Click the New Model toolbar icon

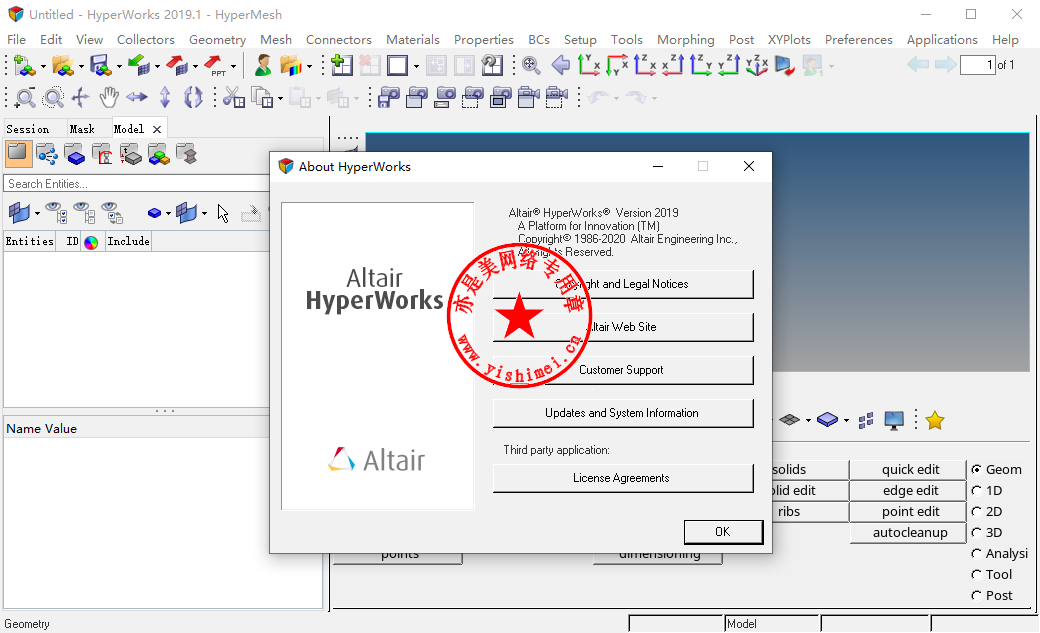[x=25, y=66]
